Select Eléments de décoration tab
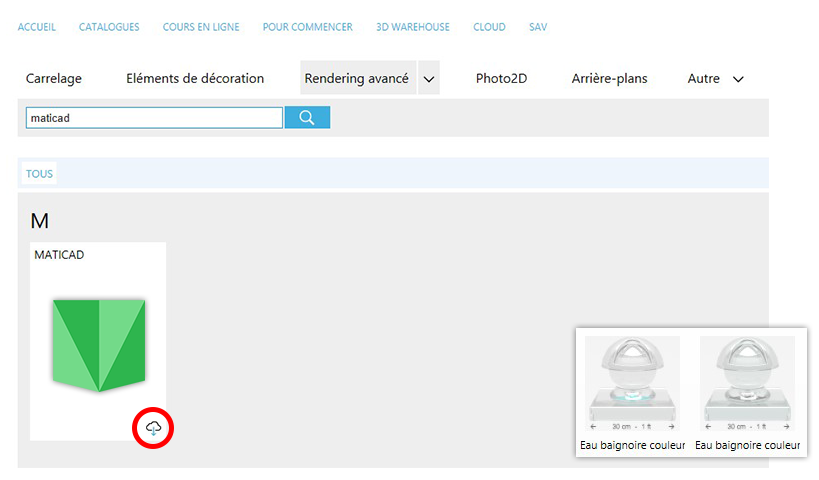Image resolution: width=819 pixels, height=480 pixels. 195,78
